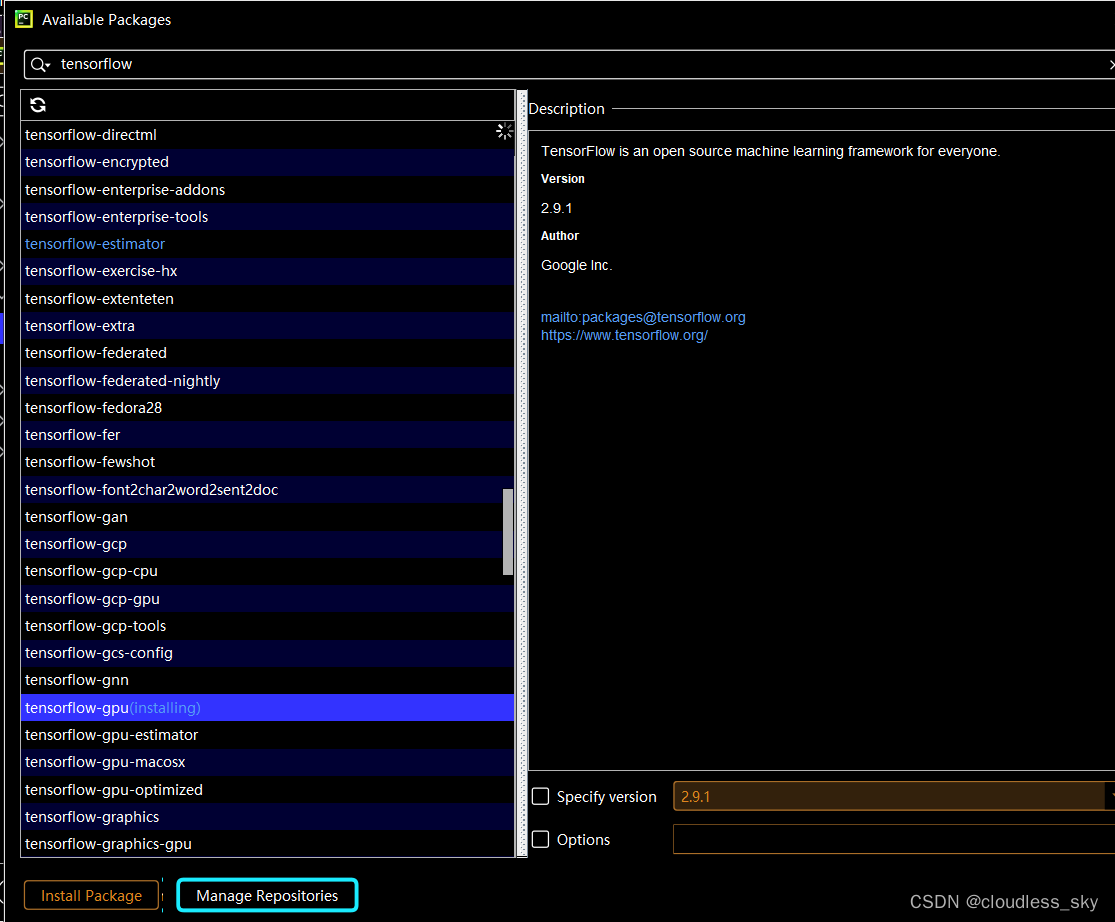This screenshot has width=1115, height=922.
Task: Select tensorflow-font2char2word2sent2doc package
Action: [x=267, y=489]
